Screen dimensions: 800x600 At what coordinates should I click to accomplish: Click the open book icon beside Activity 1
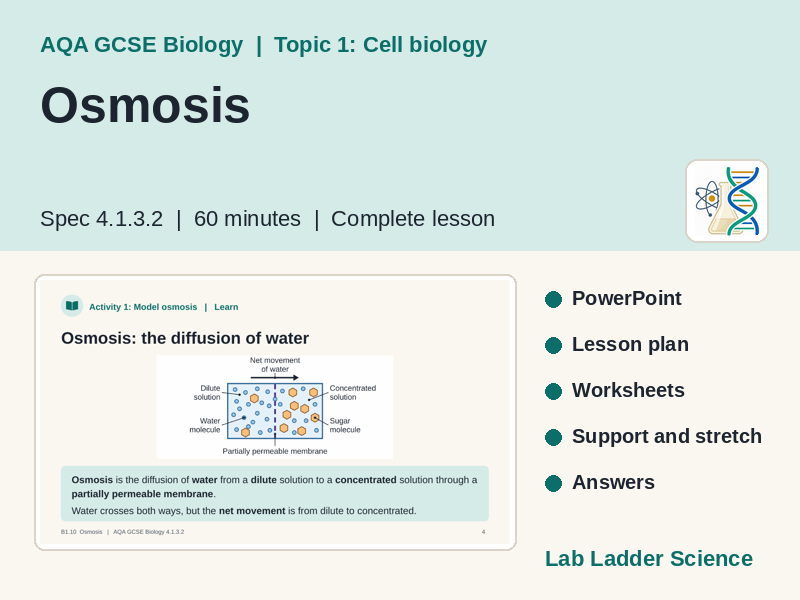(72, 306)
